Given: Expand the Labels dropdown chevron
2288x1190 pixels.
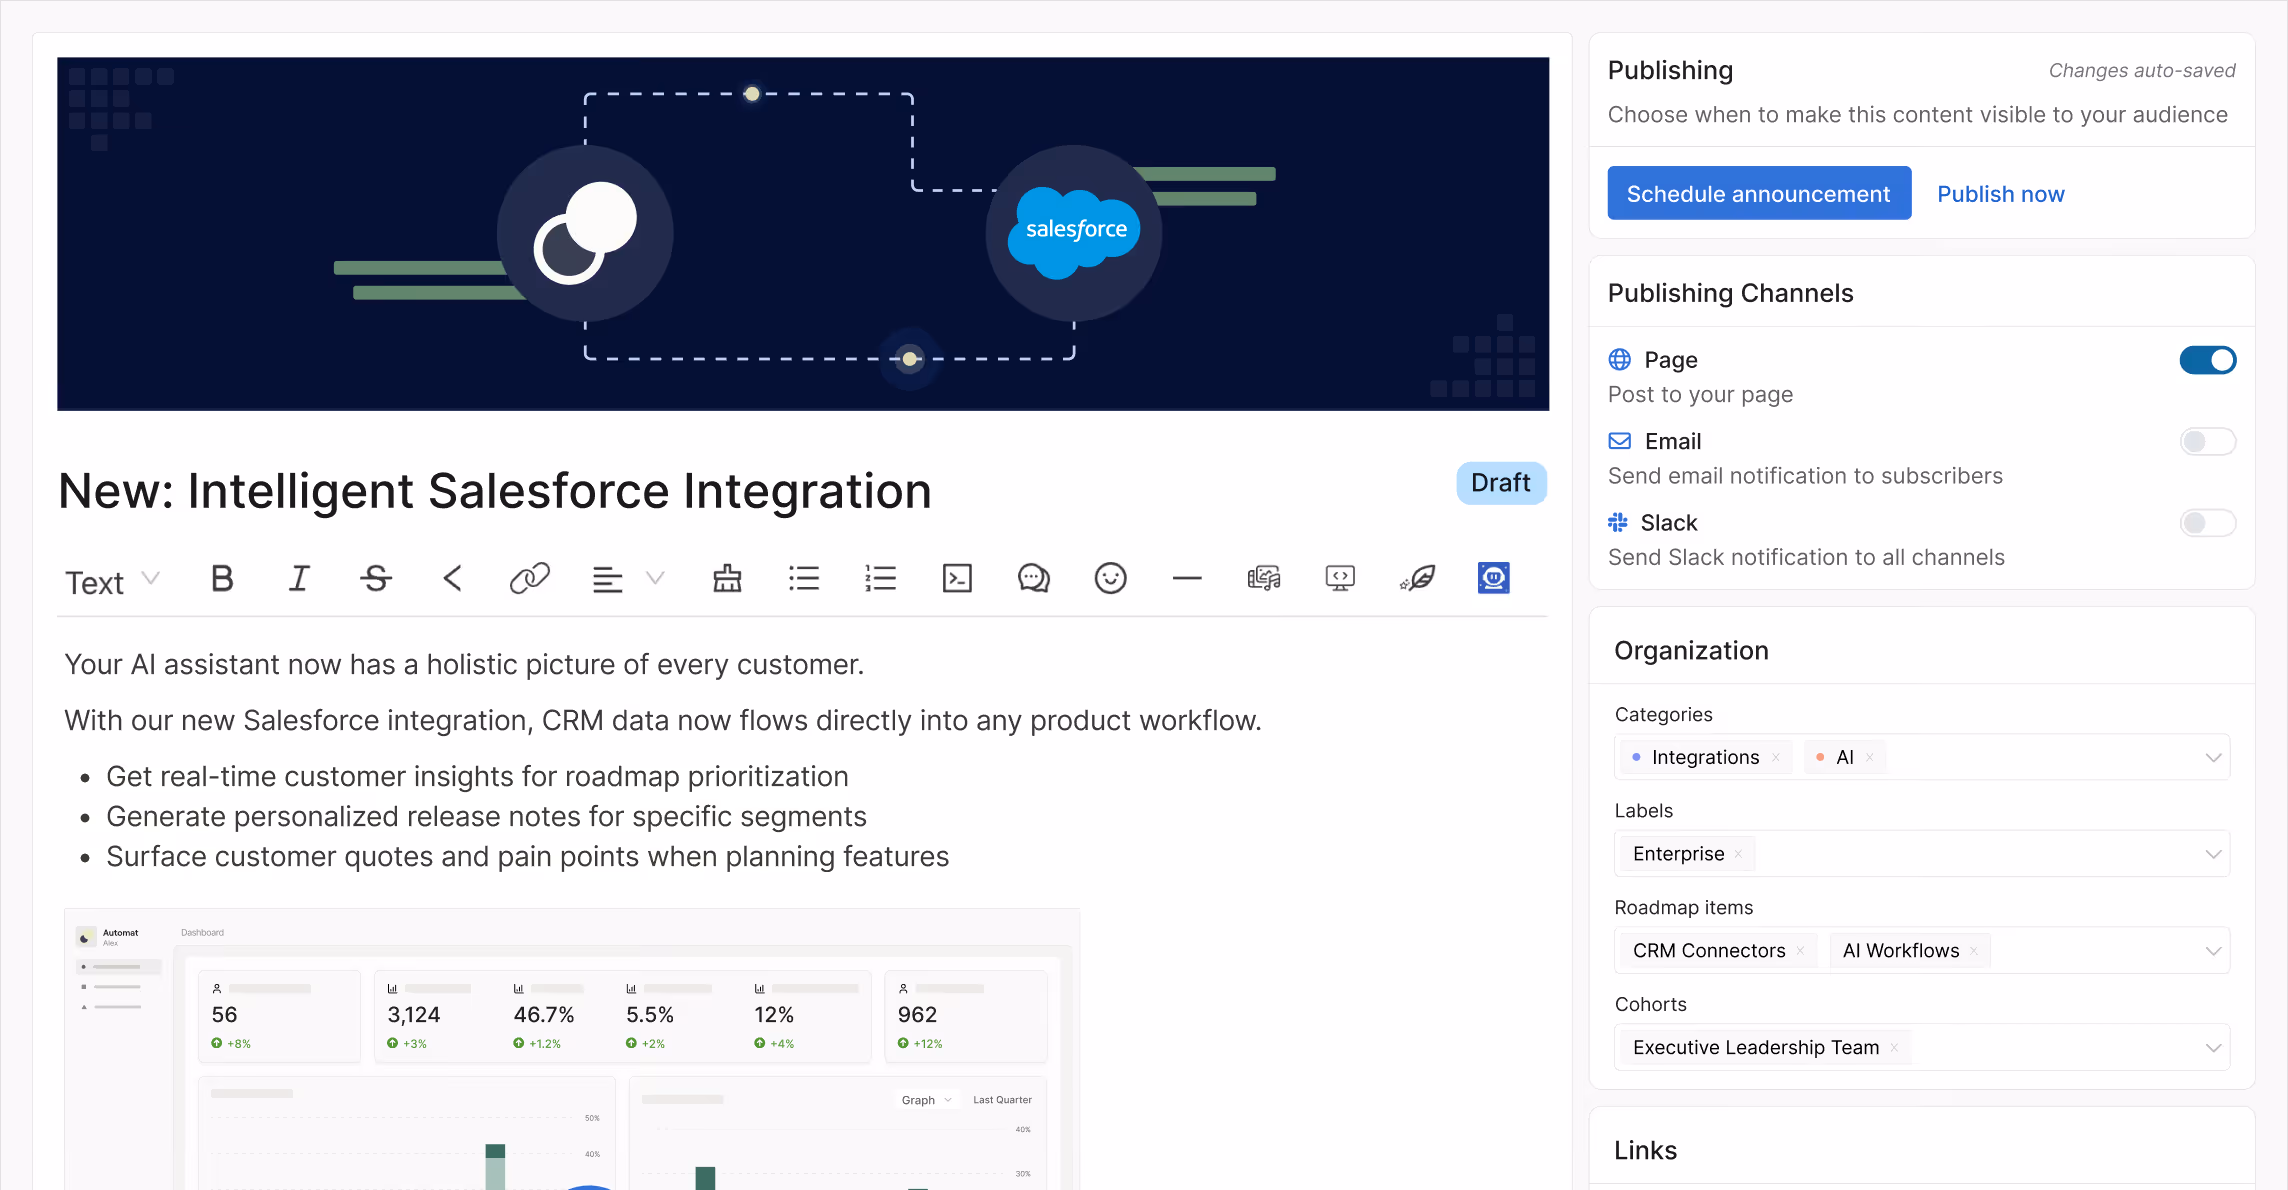Looking at the screenshot, I should click(2213, 854).
